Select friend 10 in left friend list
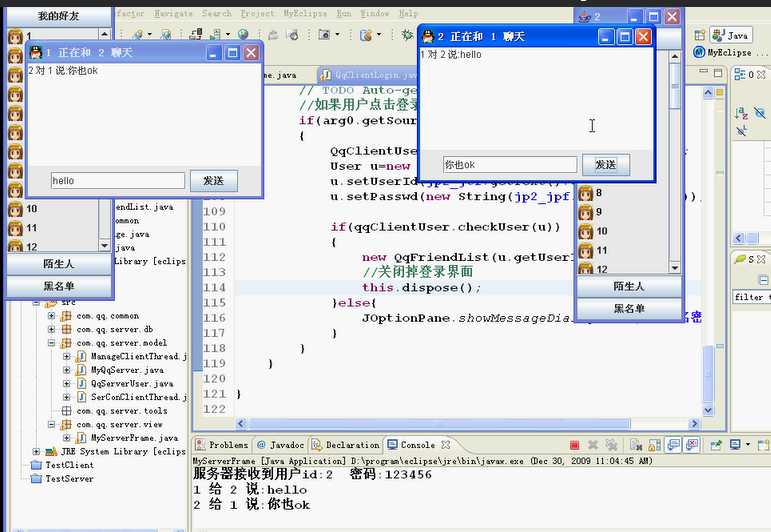Image resolution: width=771 pixels, height=532 pixels. point(53,209)
